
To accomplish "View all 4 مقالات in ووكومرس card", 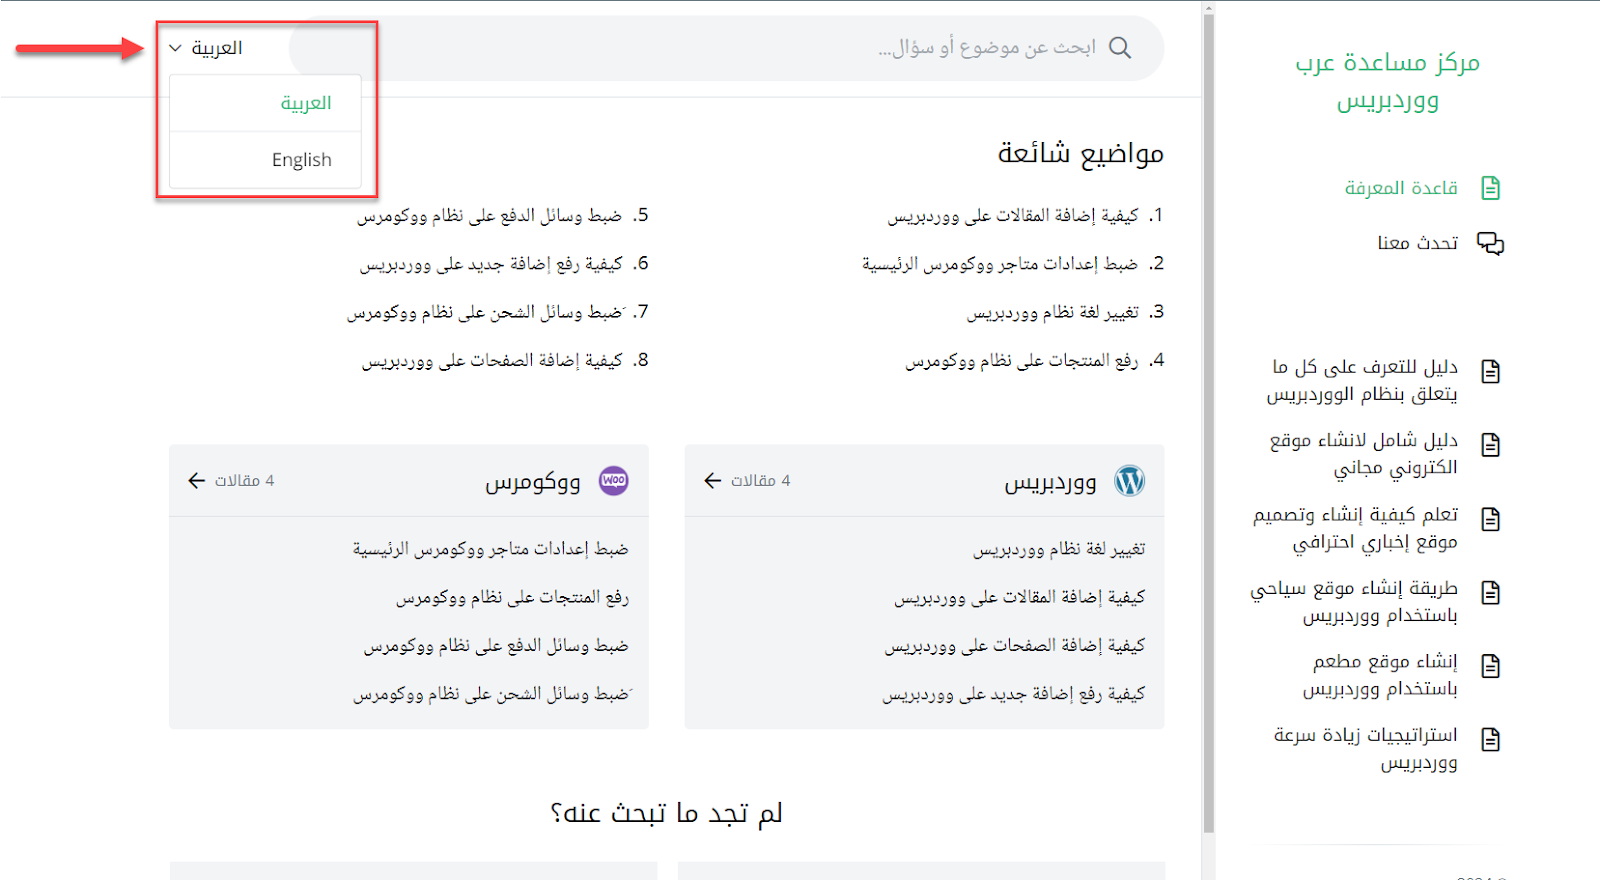I will pyautogui.click(x=244, y=481).
